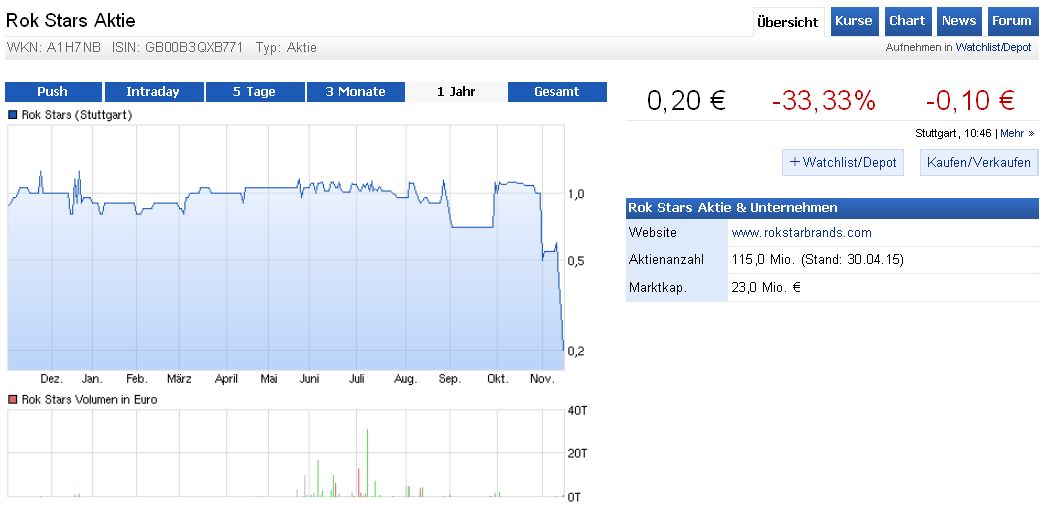The height and width of the screenshot is (509, 1045).
Task: Show the 3 Monate chart range
Action: click(355, 92)
